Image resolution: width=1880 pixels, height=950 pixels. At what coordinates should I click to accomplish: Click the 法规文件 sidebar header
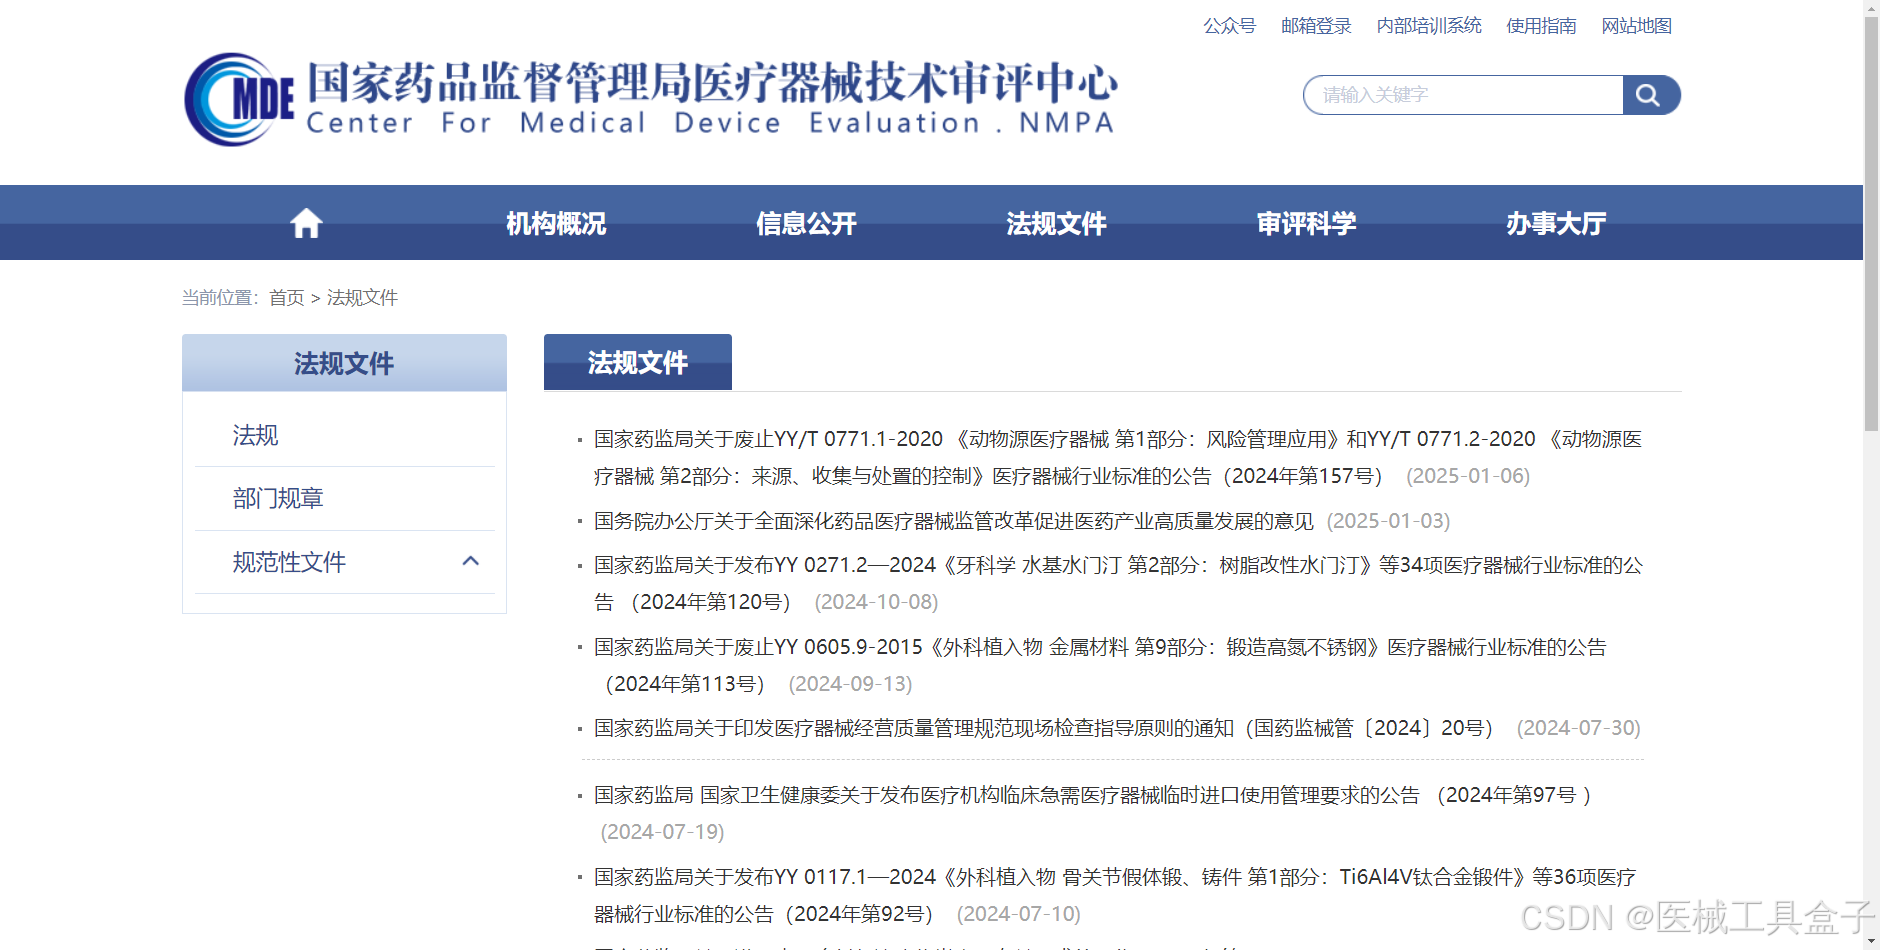pyautogui.click(x=344, y=363)
